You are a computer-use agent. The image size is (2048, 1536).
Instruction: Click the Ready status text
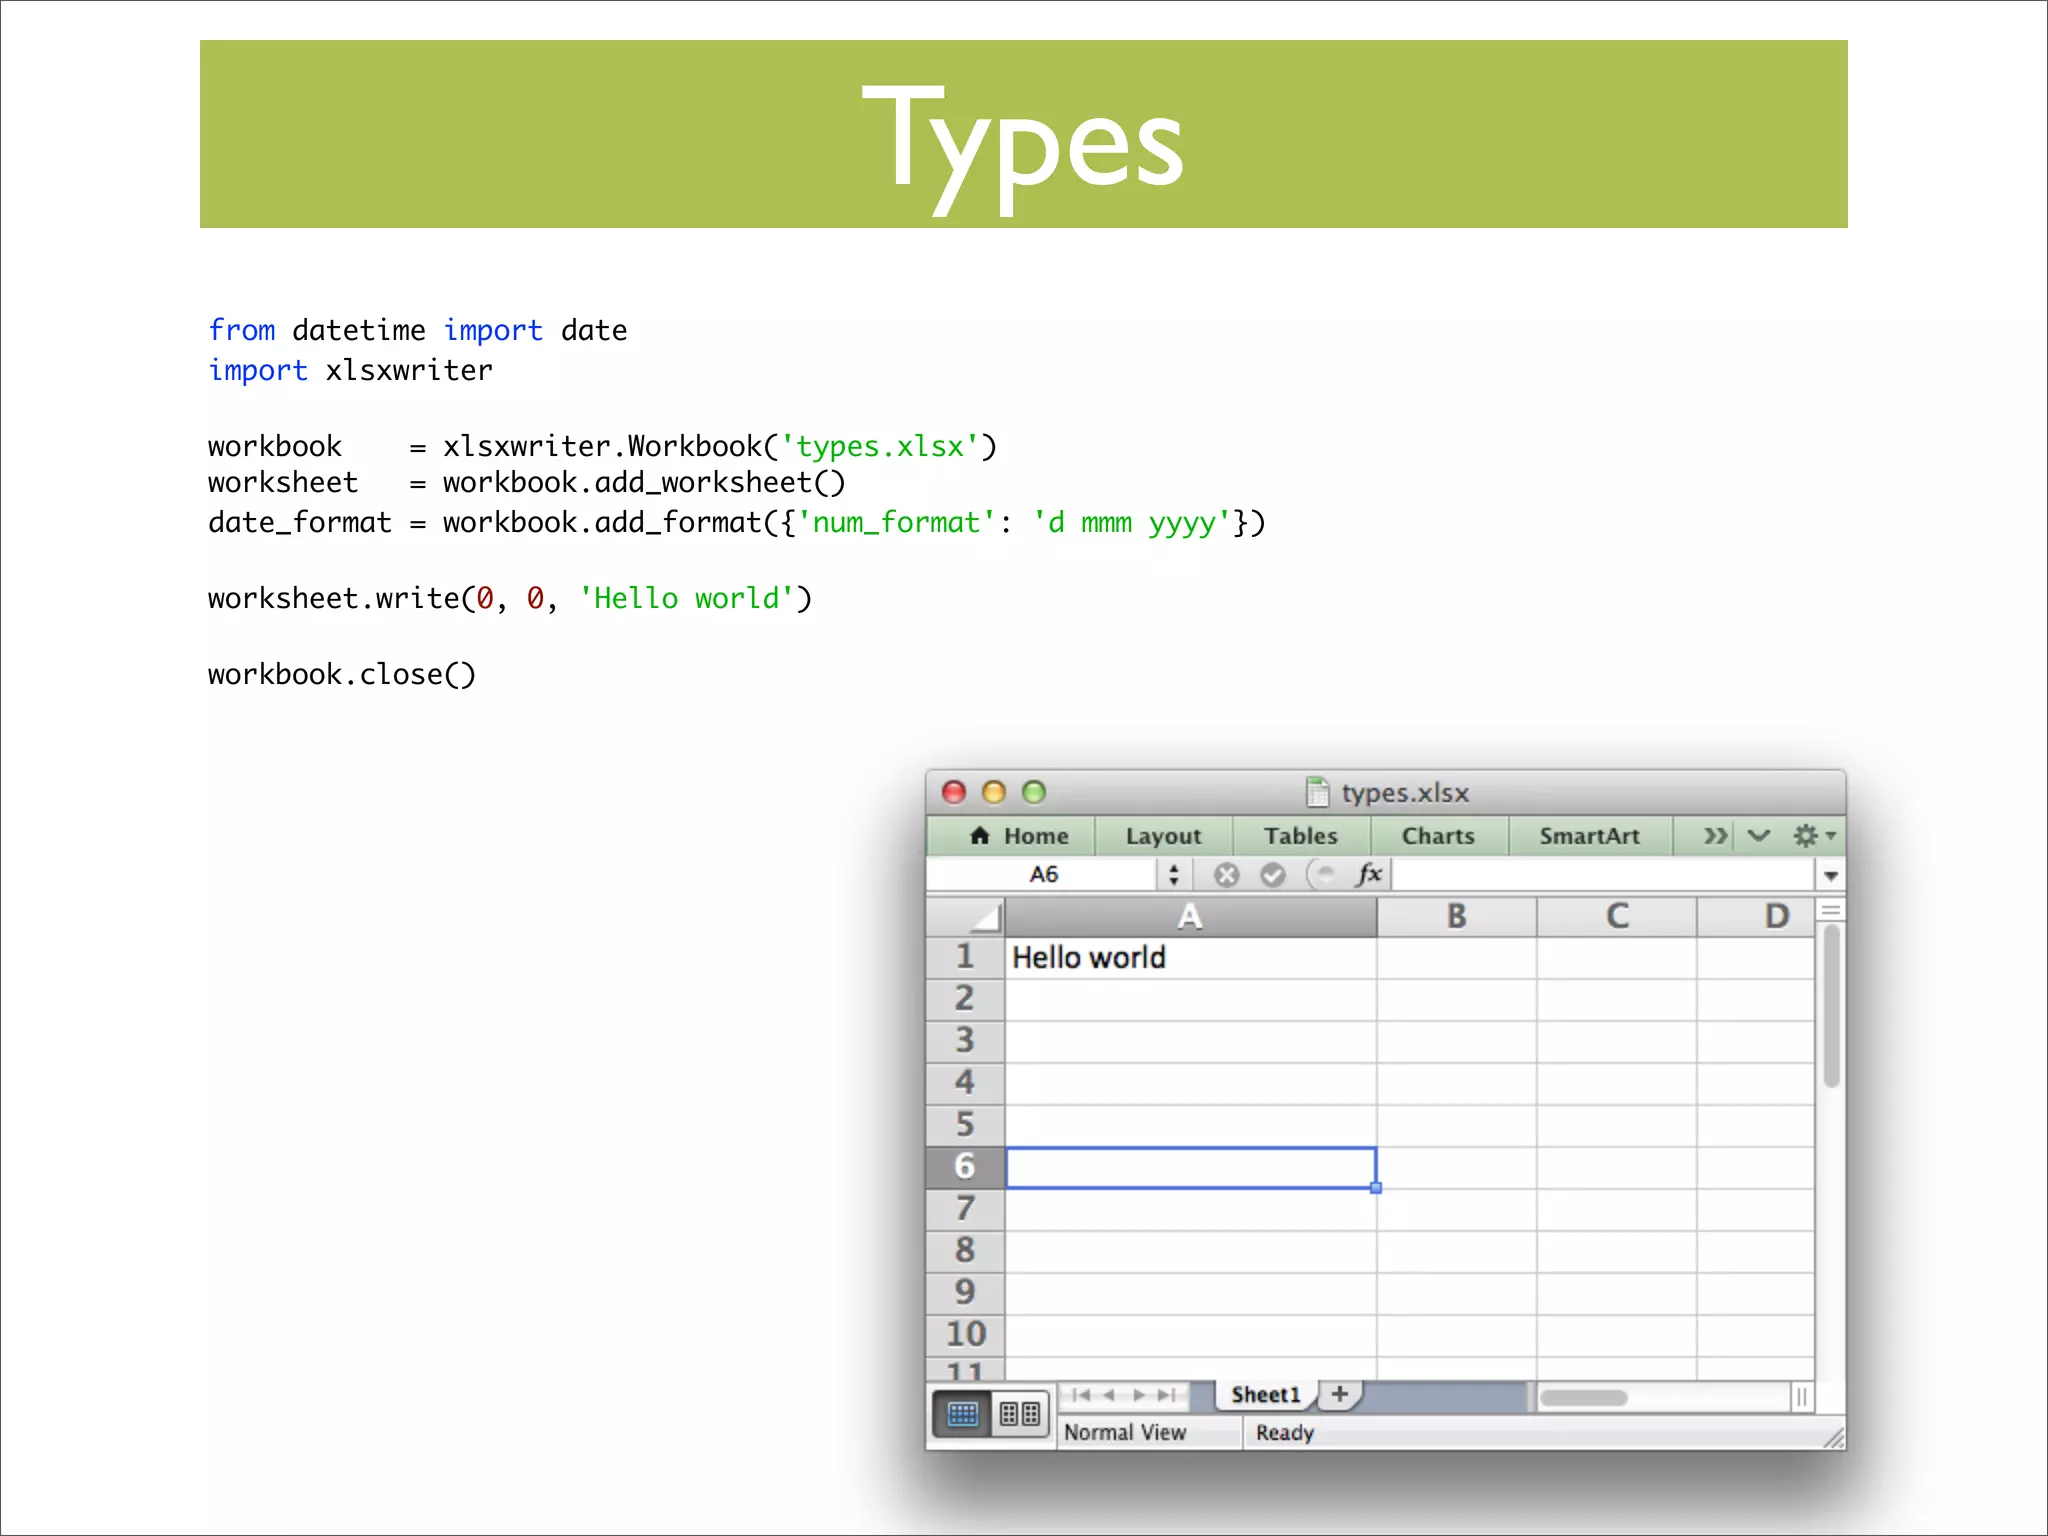pyautogui.click(x=1285, y=1433)
